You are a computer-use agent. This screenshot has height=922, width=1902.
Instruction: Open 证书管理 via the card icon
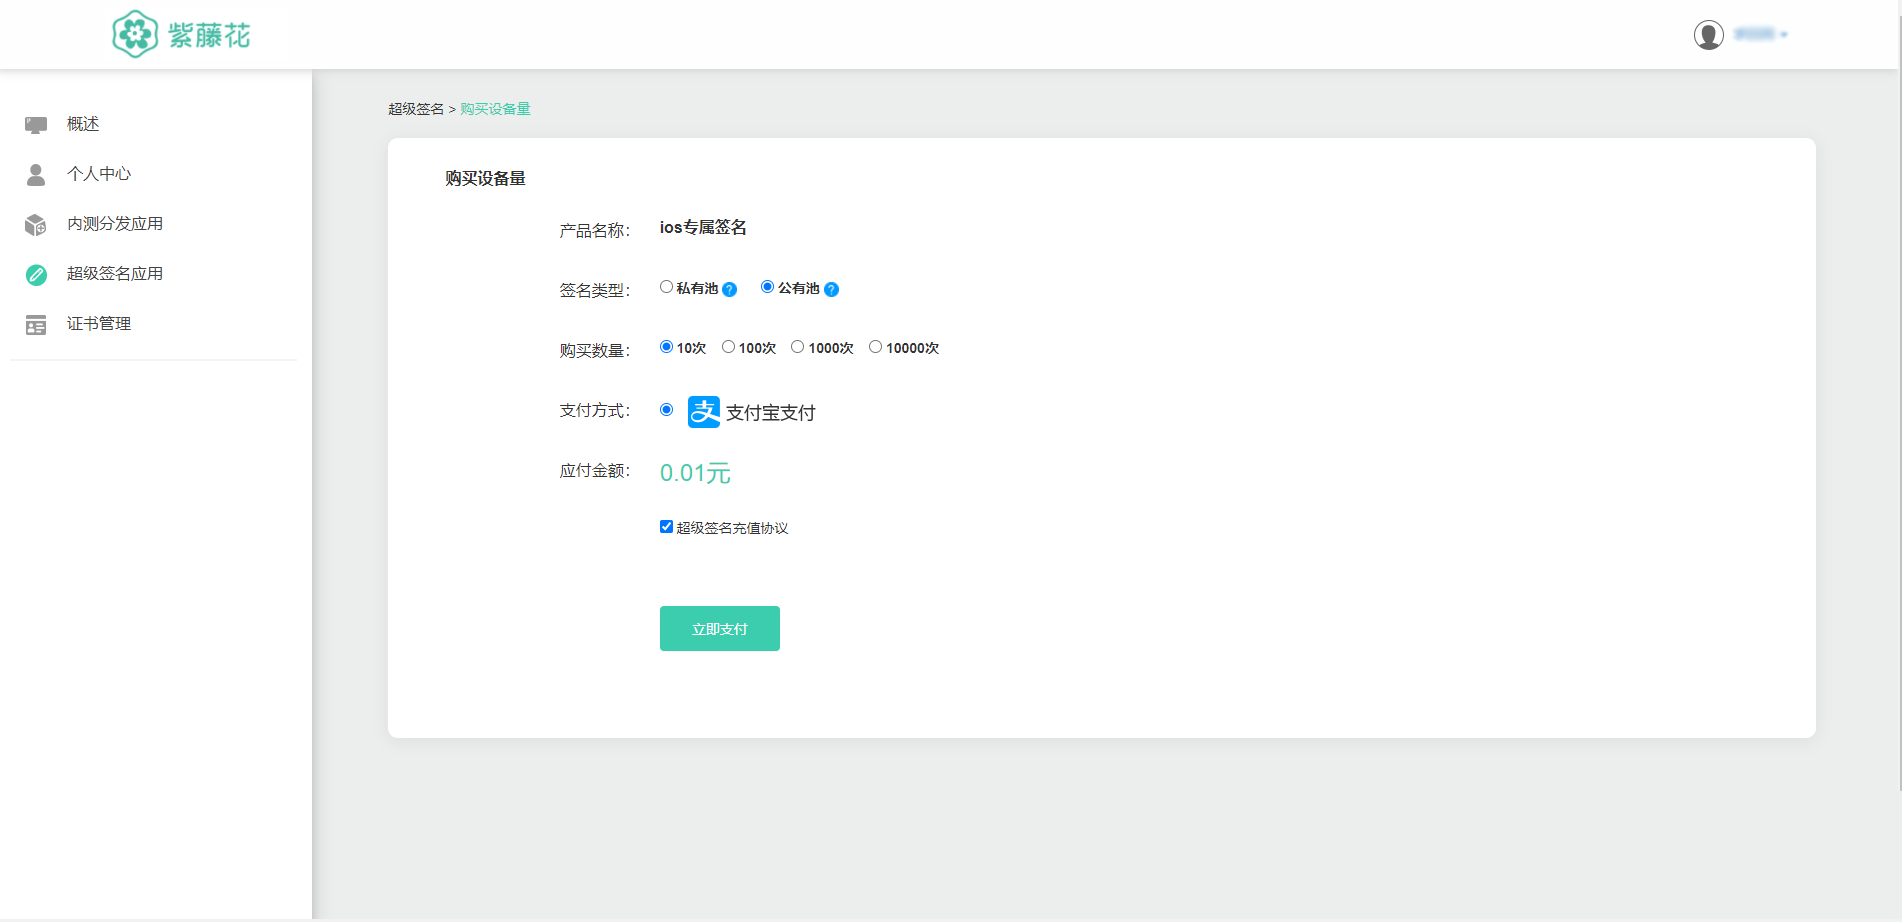tap(36, 323)
